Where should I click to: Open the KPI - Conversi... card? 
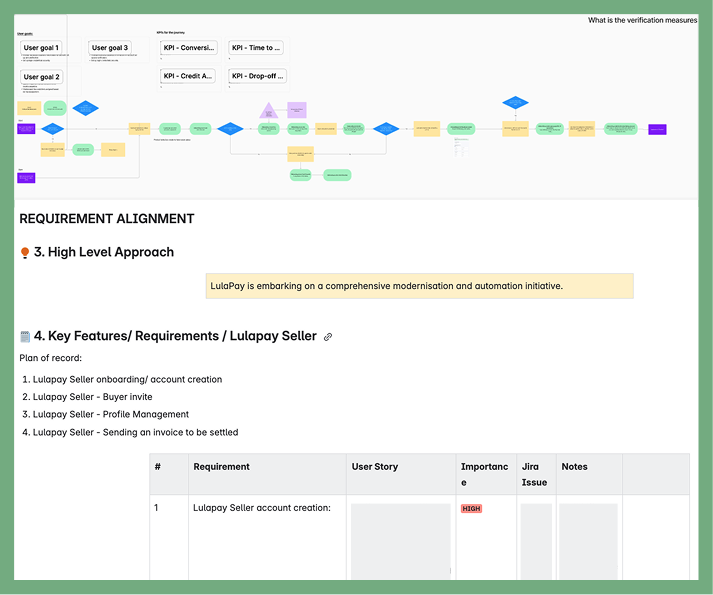click(x=189, y=48)
